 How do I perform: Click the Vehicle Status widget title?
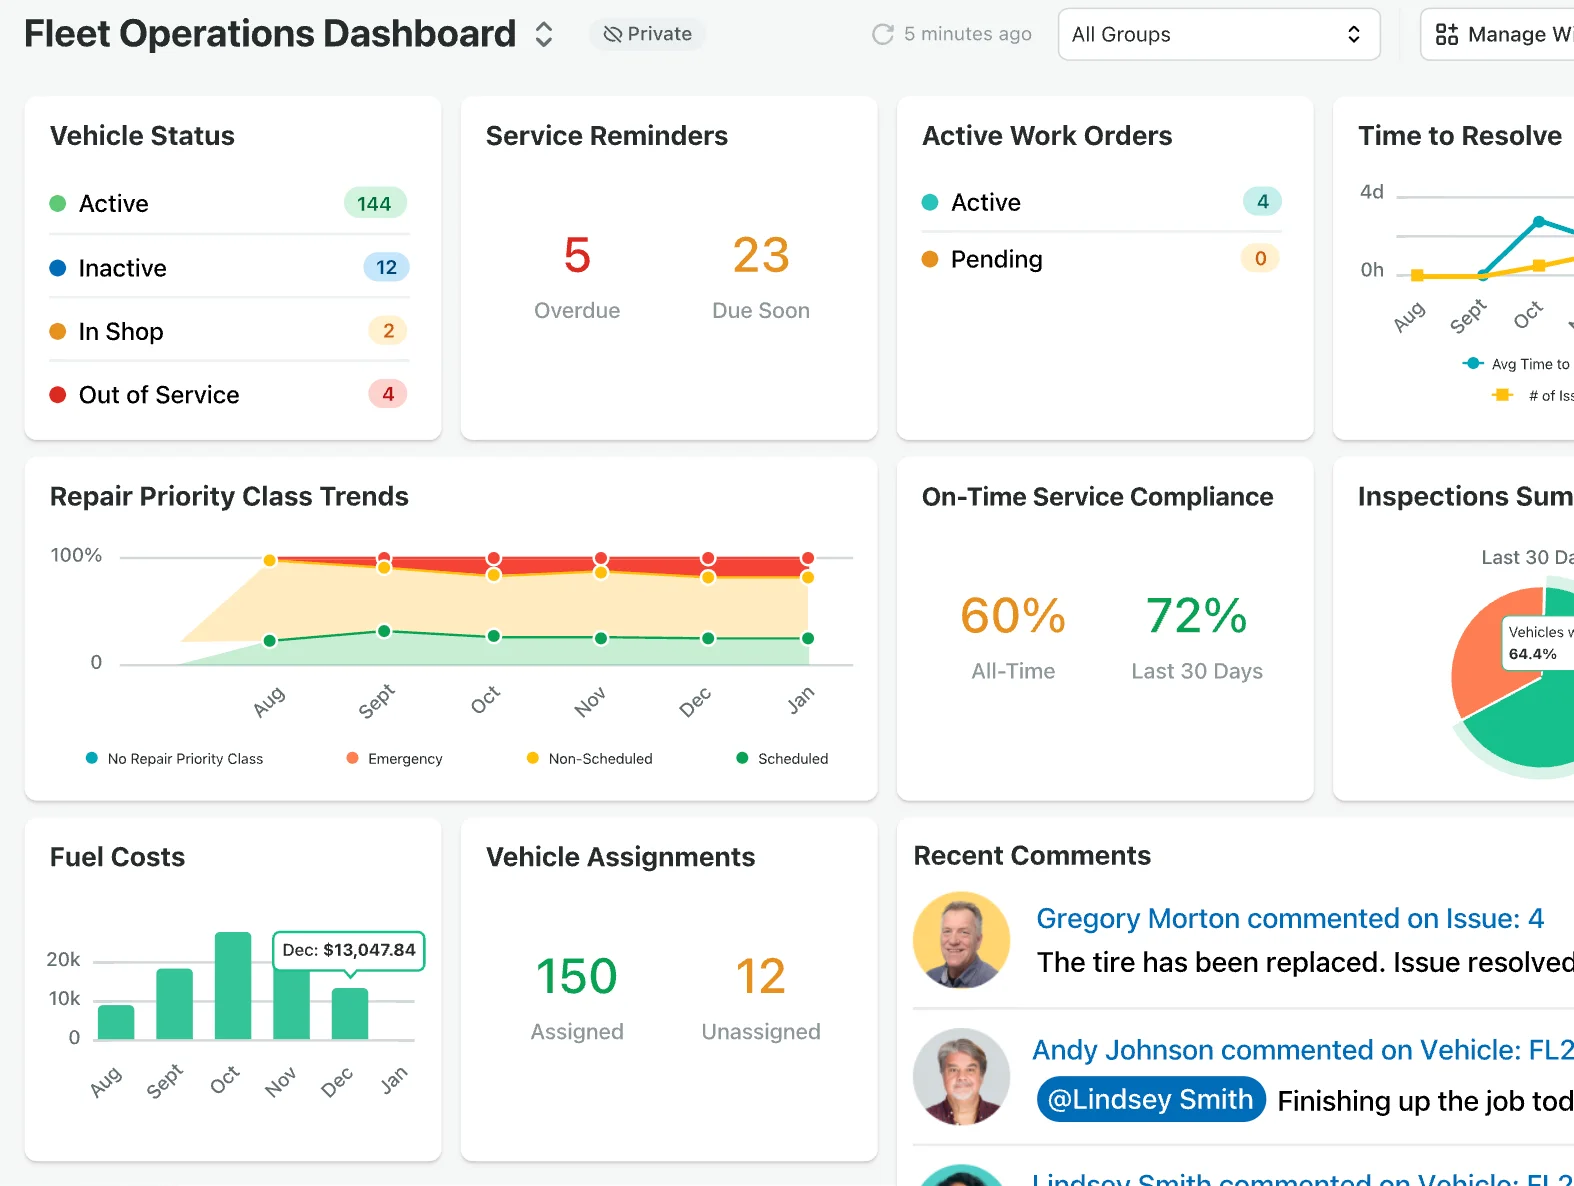pos(142,136)
